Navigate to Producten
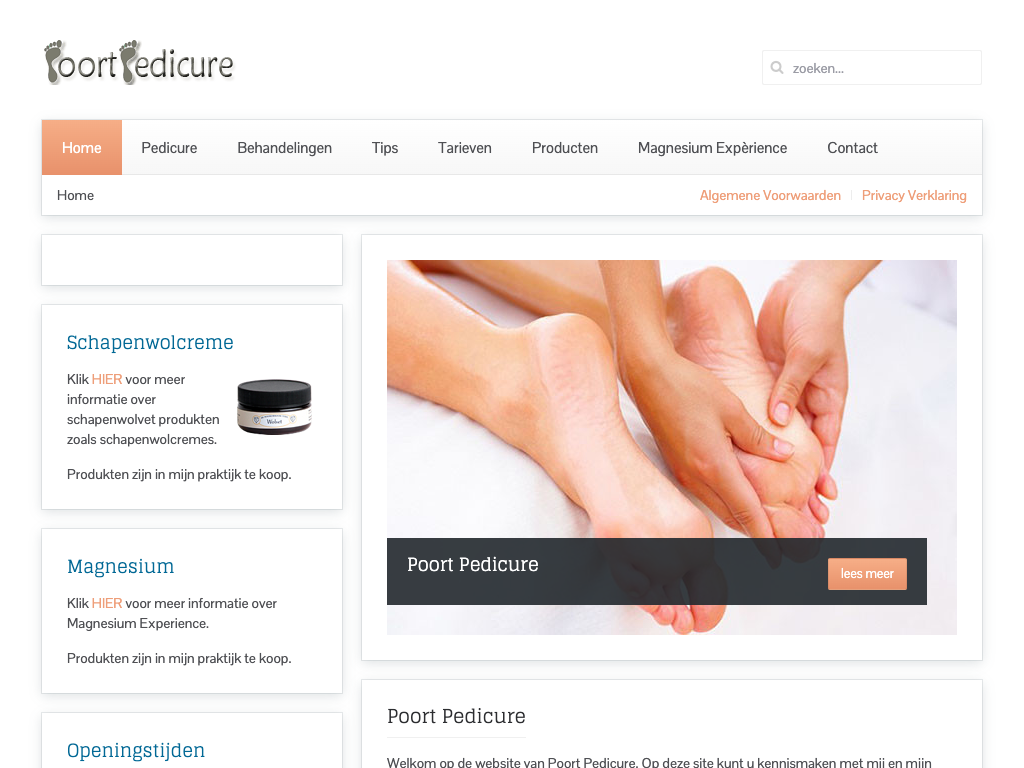 click(x=565, y=148)
